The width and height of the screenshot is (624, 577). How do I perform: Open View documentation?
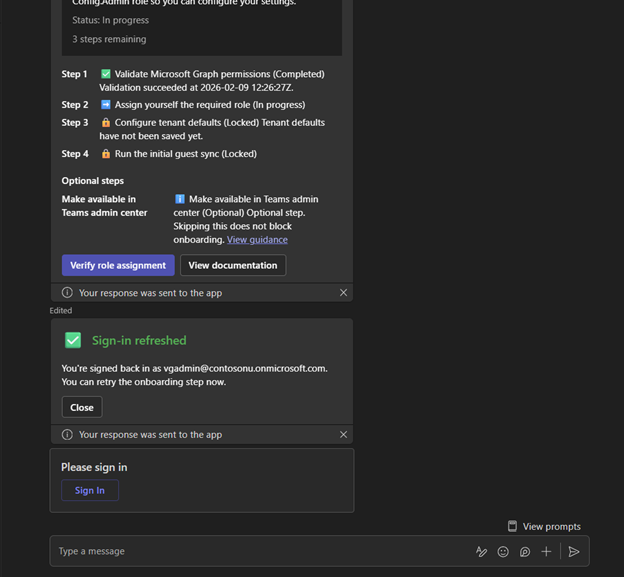click(x=233, y=265)
